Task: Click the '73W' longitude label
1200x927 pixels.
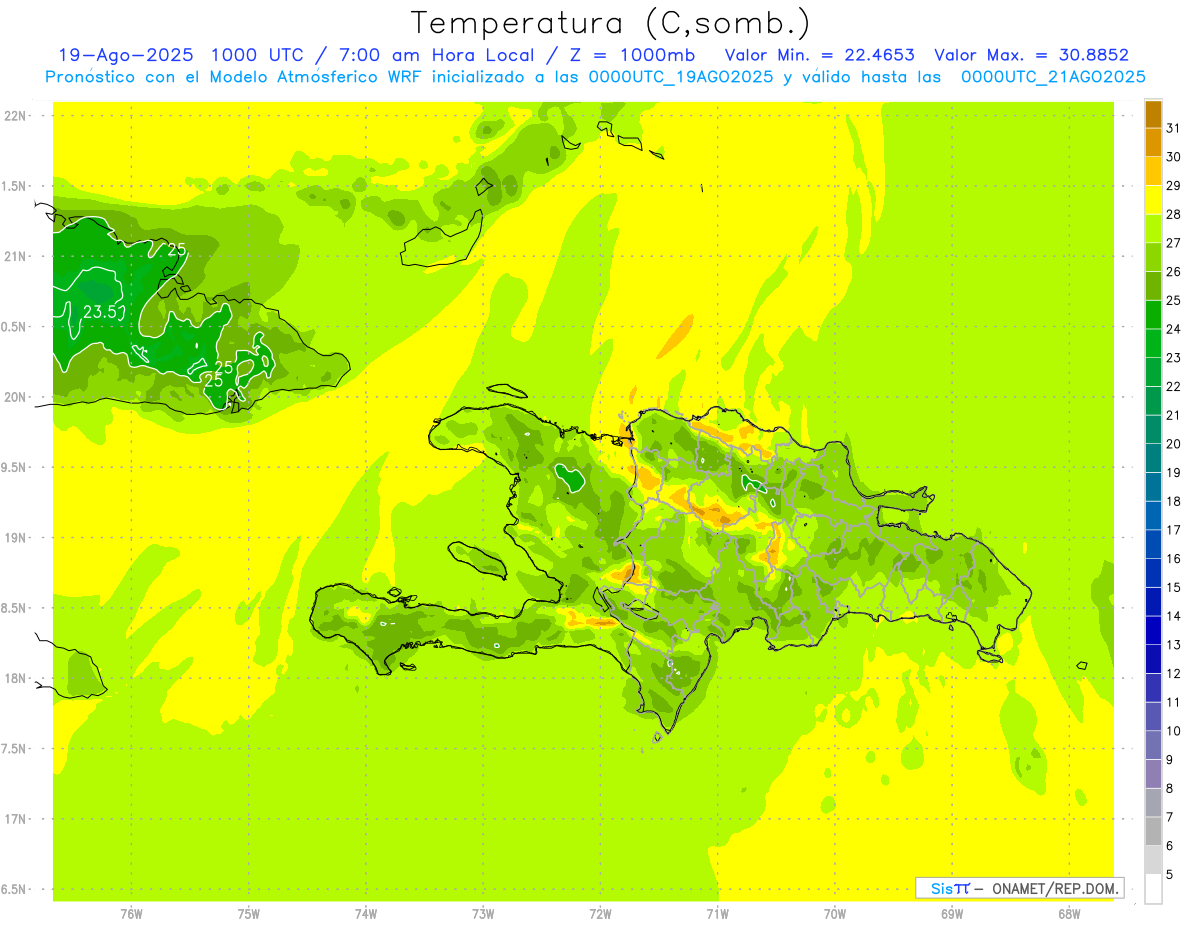Action: point(483,914)
